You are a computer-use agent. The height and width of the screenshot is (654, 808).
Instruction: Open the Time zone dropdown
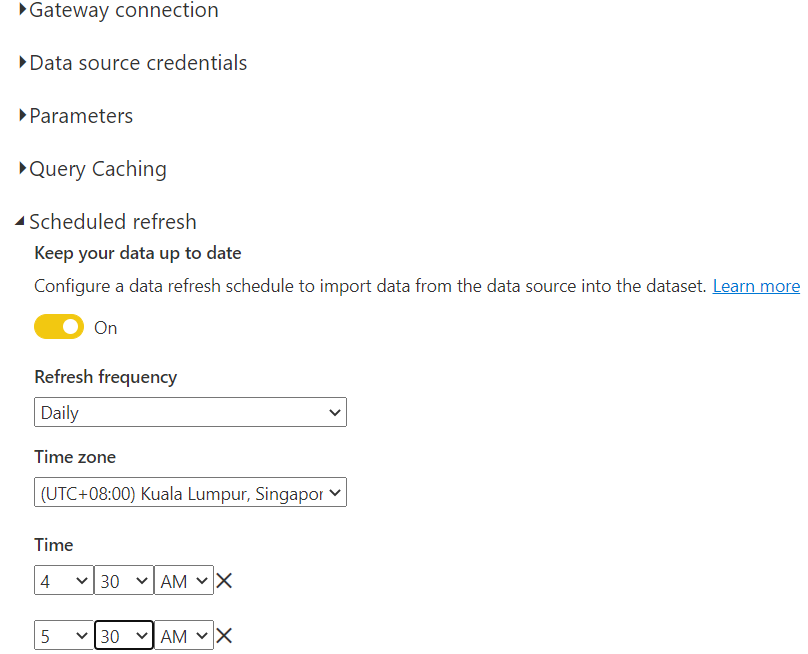[190, 493]
